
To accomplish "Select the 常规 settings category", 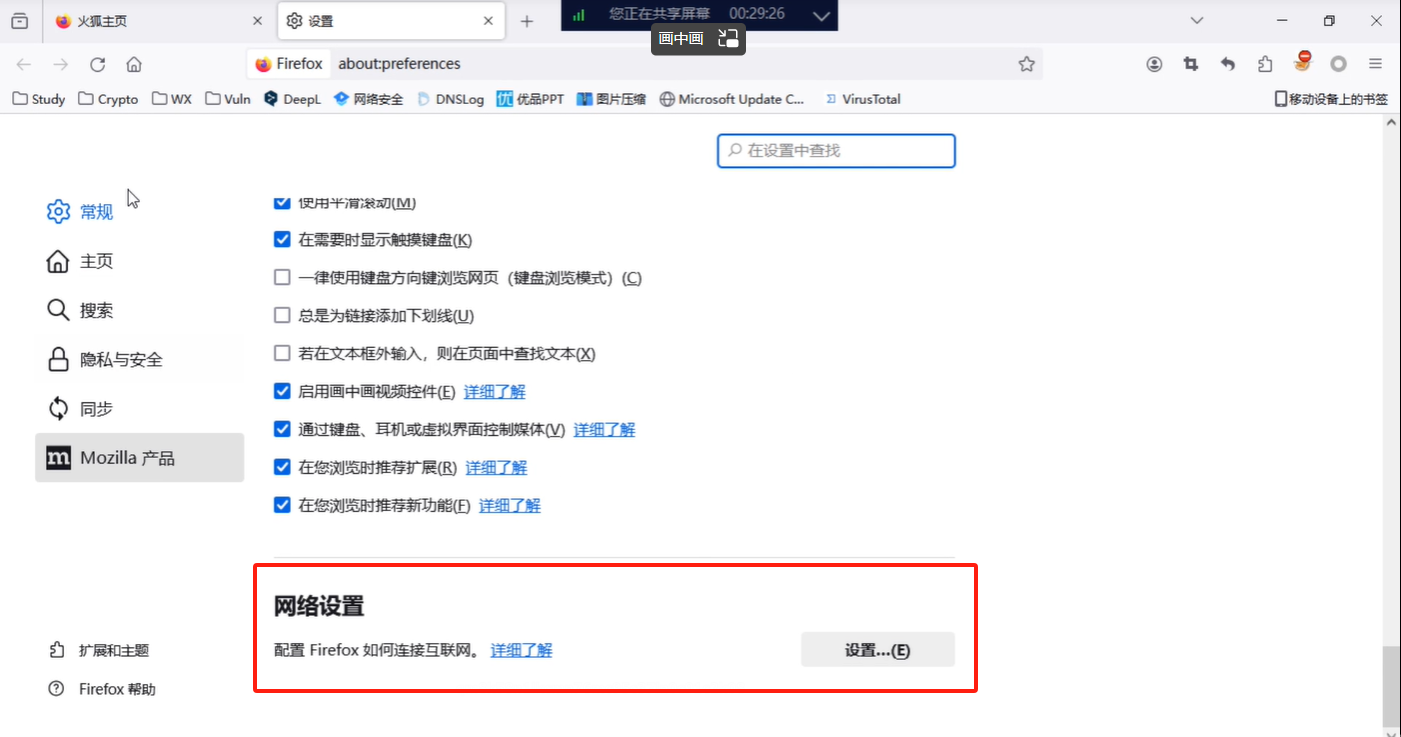I will pos(139,212).
